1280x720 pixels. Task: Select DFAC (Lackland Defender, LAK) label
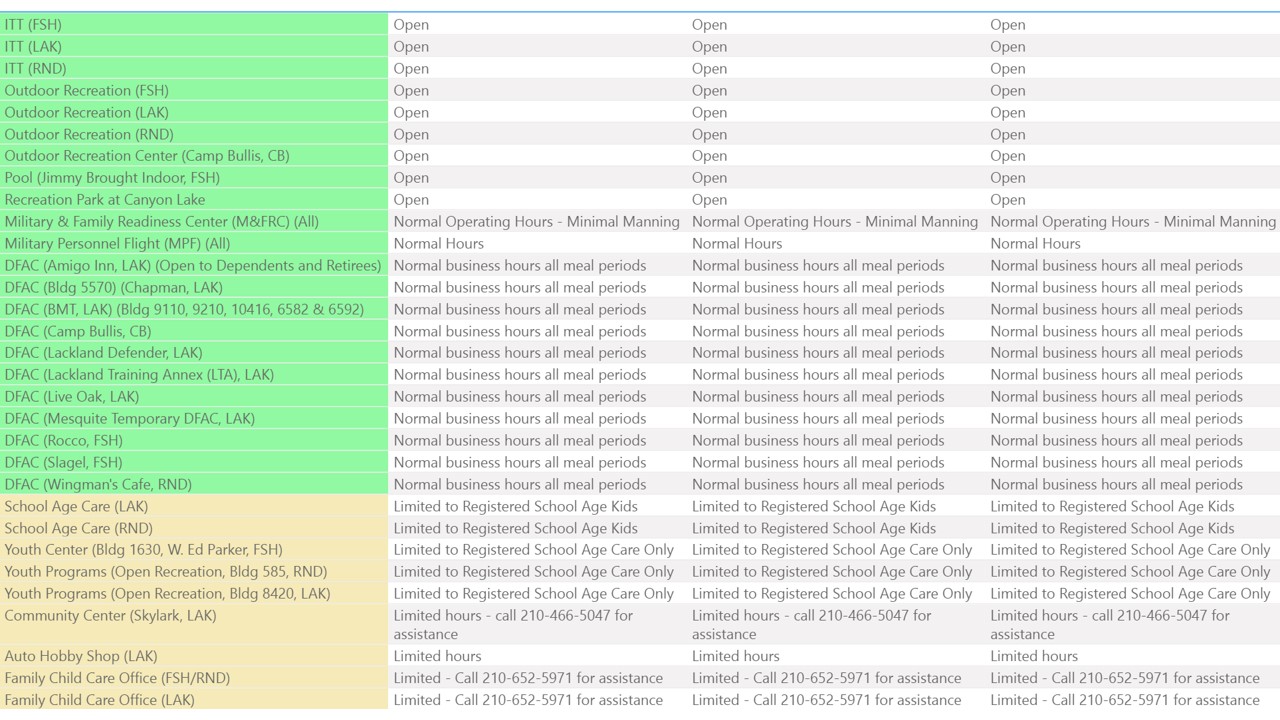[103, 353]
